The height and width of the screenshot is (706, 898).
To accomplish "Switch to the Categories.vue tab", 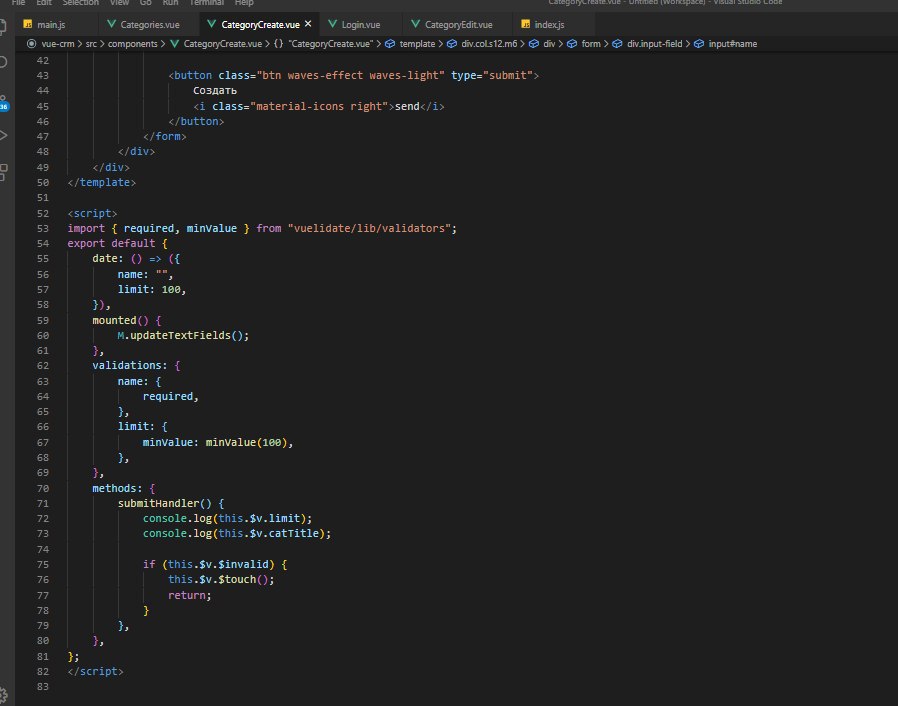I will (150, 25).
